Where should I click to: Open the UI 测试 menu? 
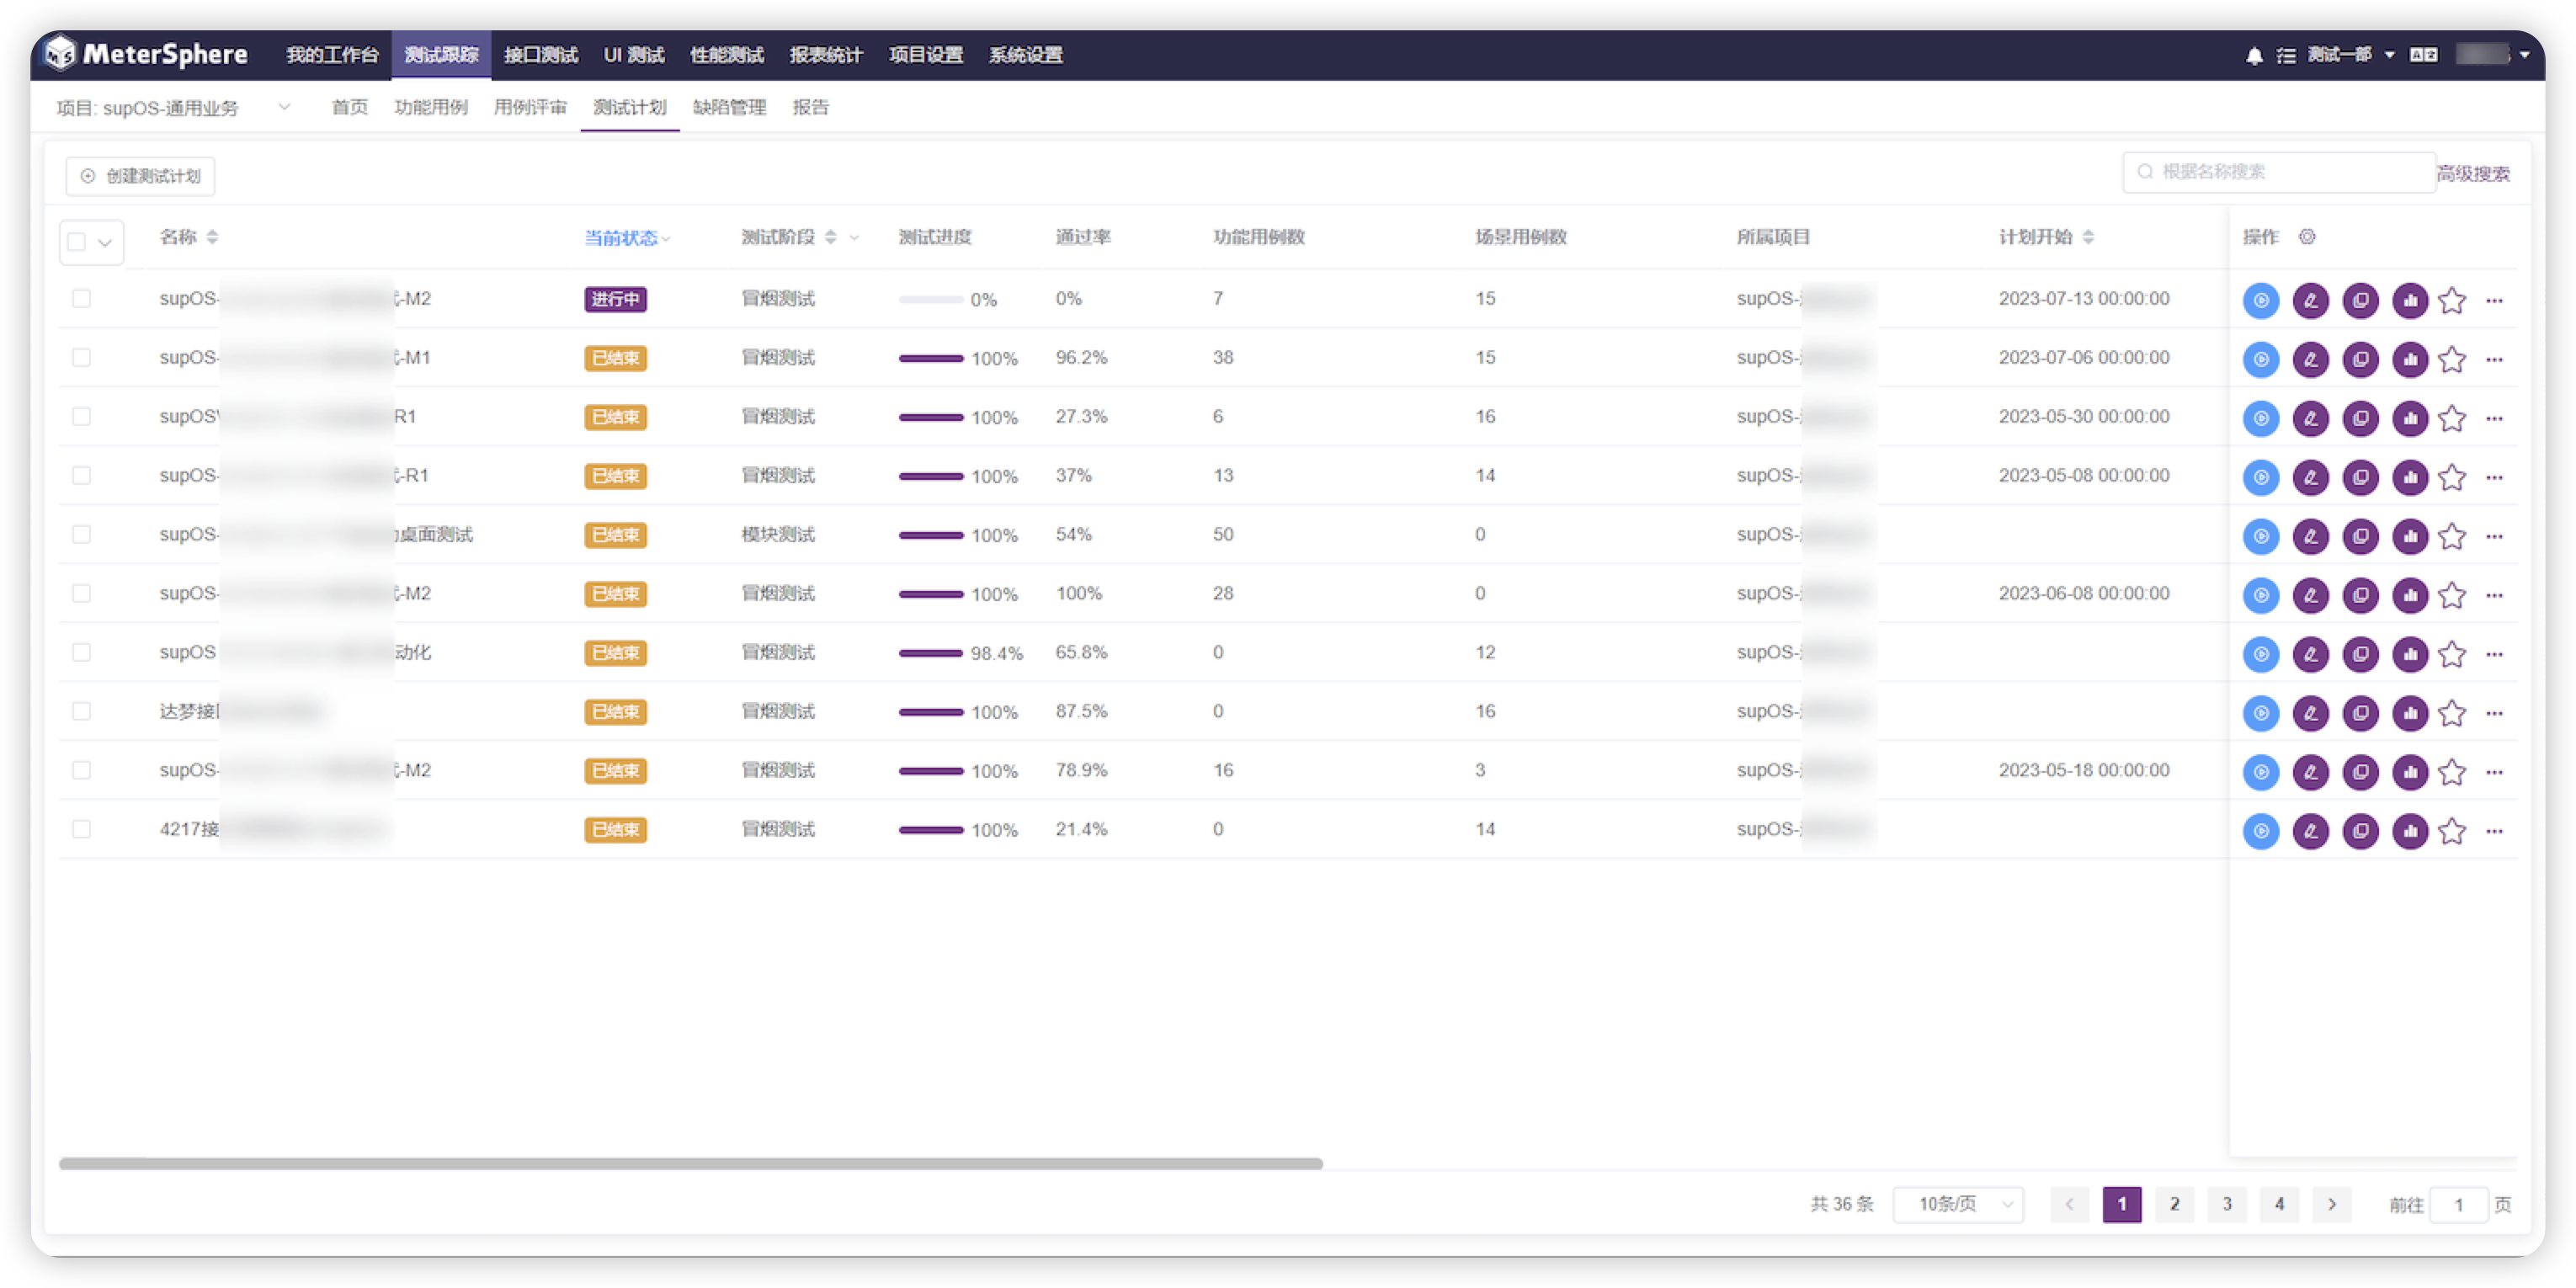click(634, 55)
